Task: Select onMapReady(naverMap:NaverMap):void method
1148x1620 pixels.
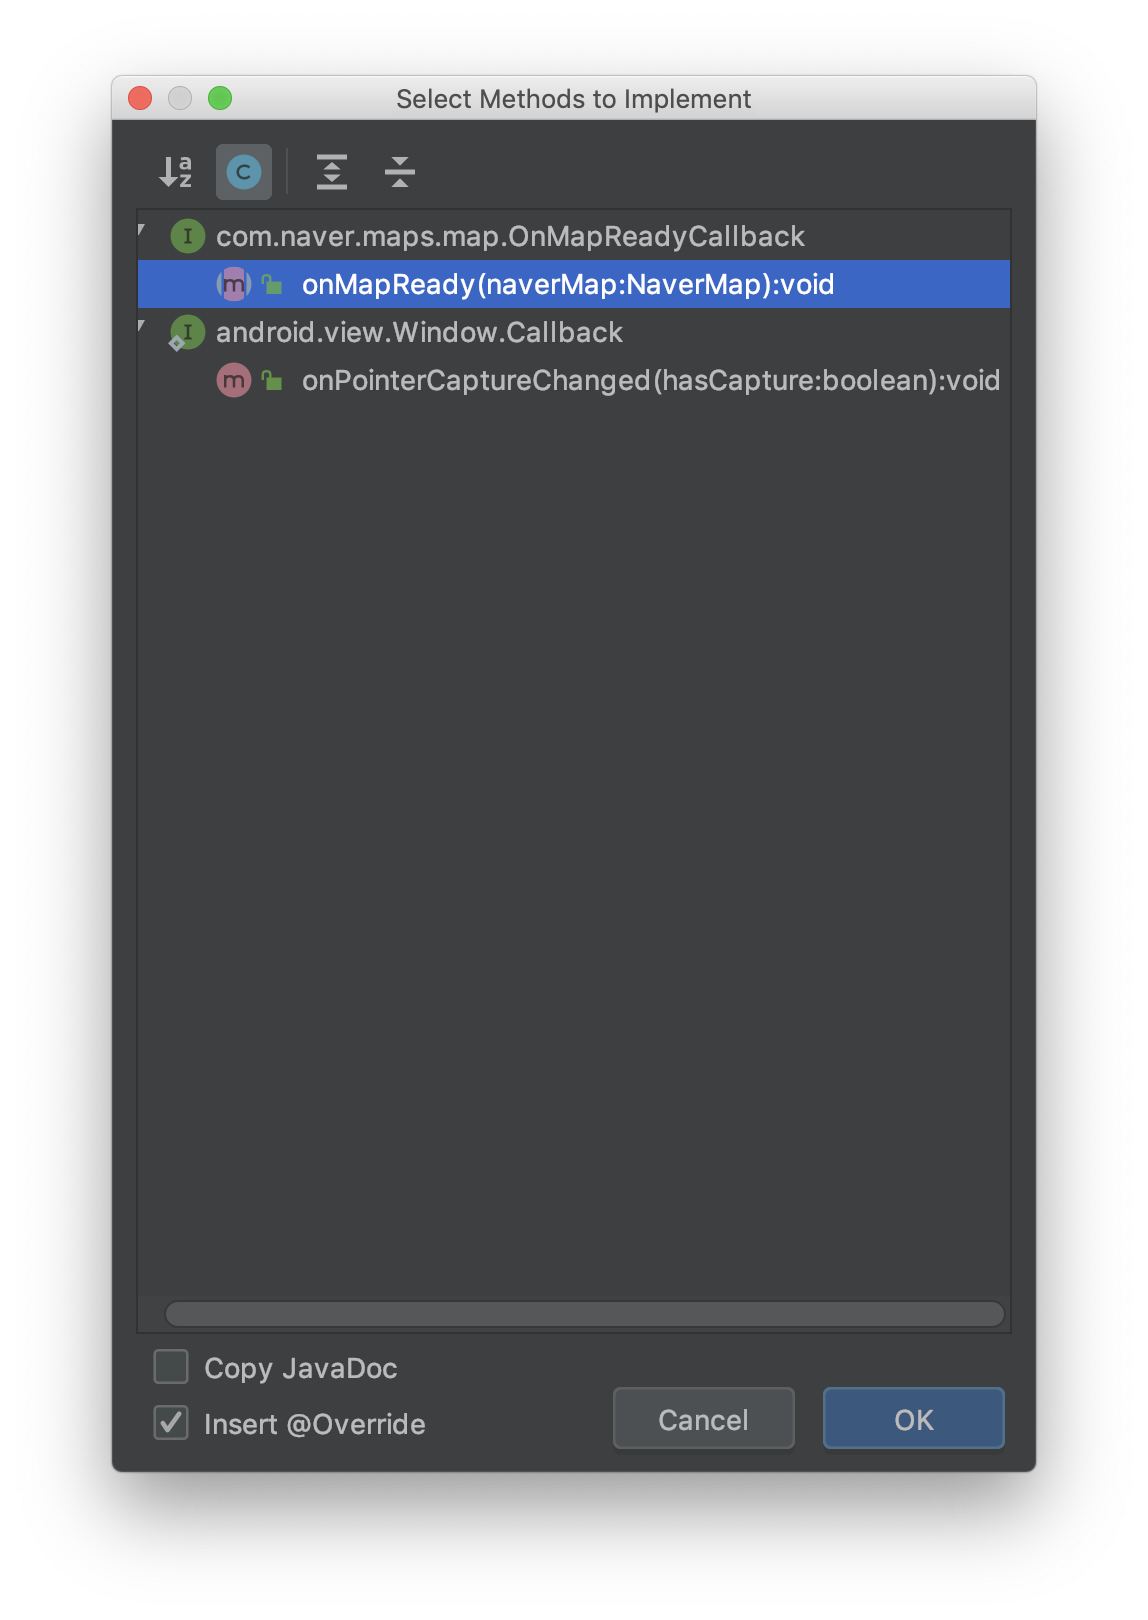Action: pyautogui.click(x=574, y=284)
